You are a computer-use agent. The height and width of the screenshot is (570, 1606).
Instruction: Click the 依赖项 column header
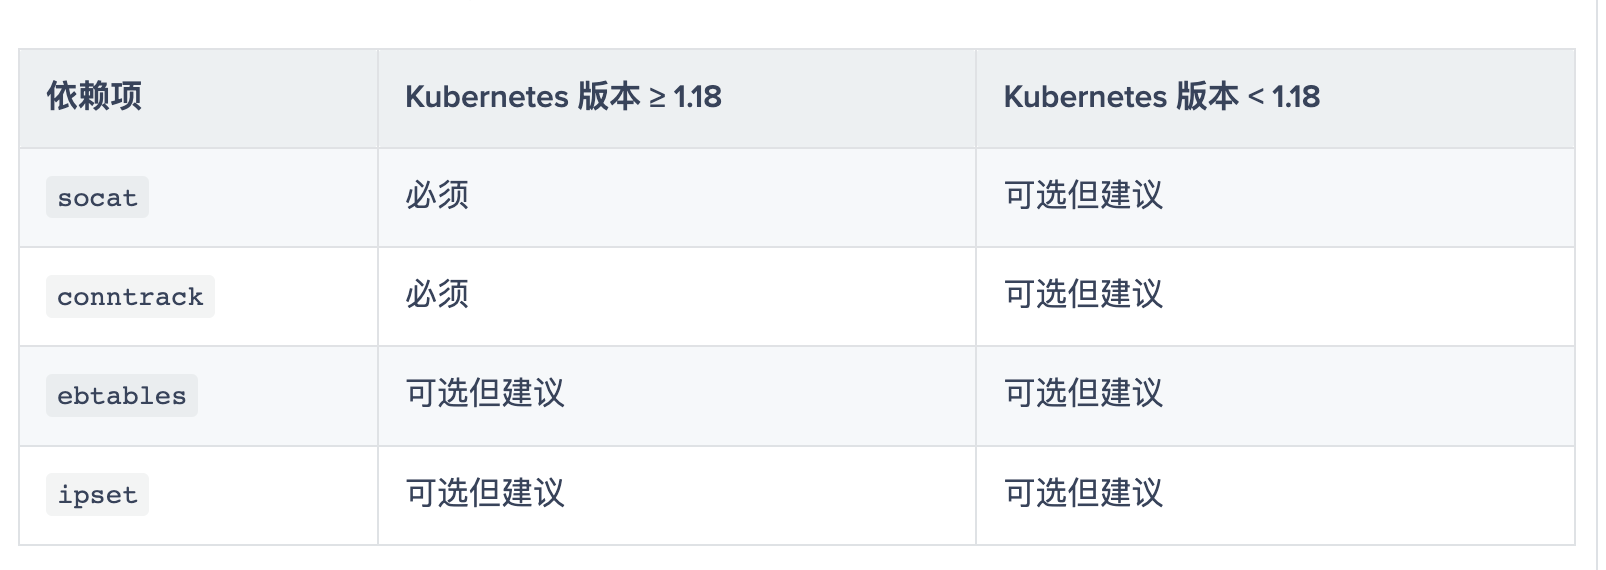[94, 97]
